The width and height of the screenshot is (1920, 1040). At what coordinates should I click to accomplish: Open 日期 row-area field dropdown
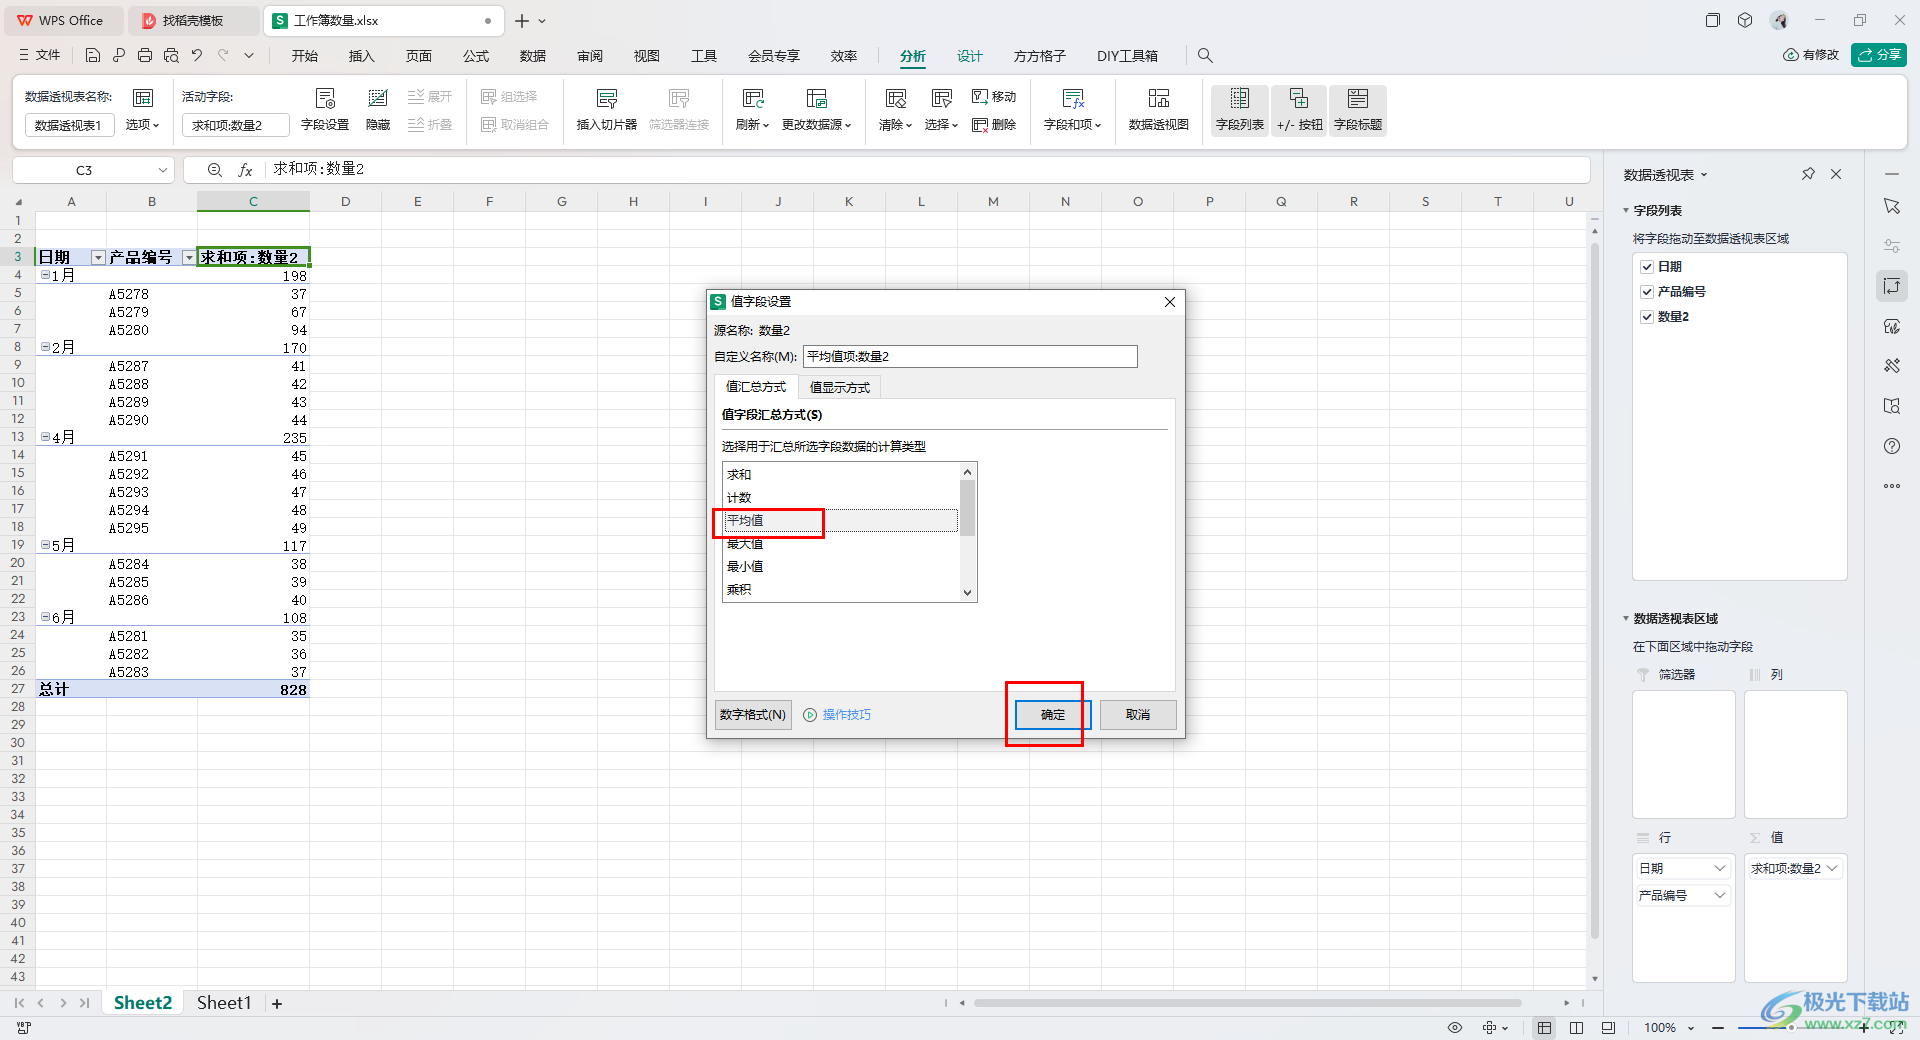1720,868
